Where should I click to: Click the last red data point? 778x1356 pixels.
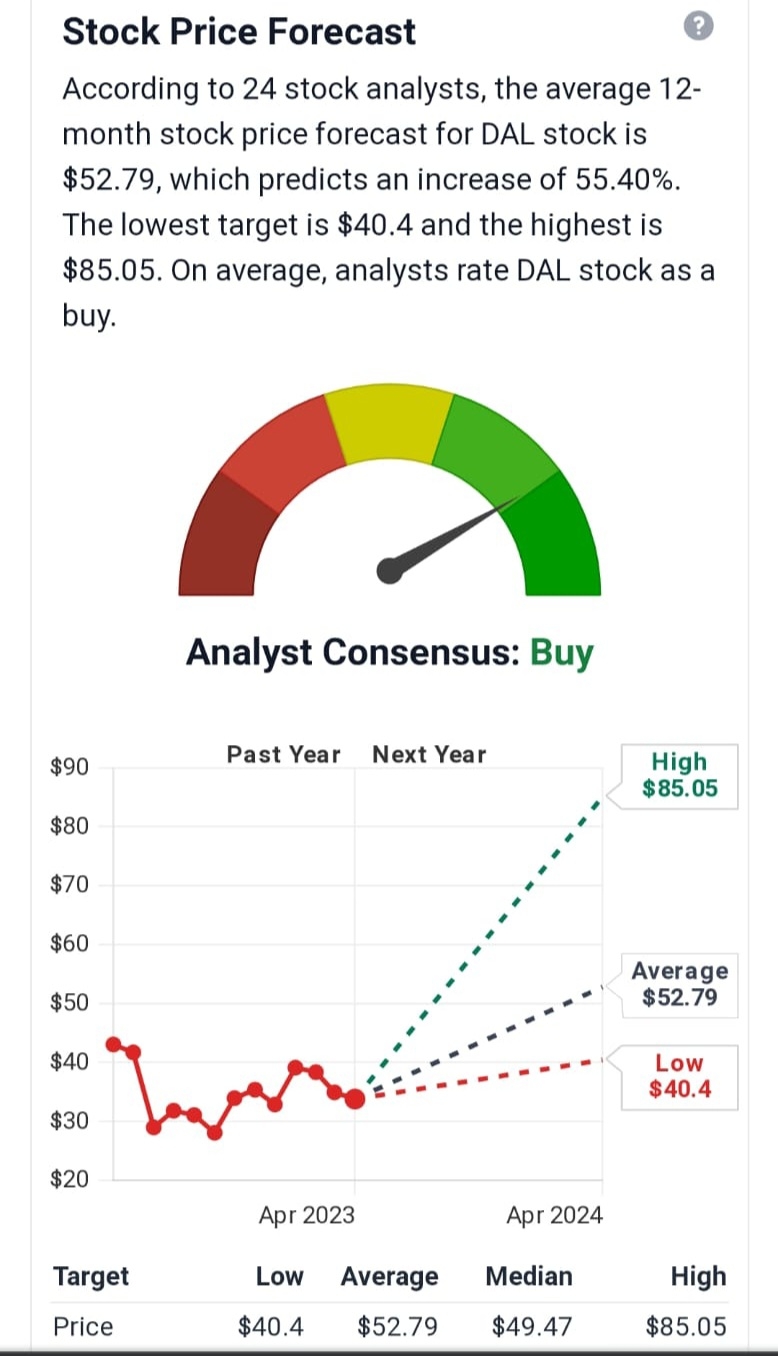[x=355, y=1099]
